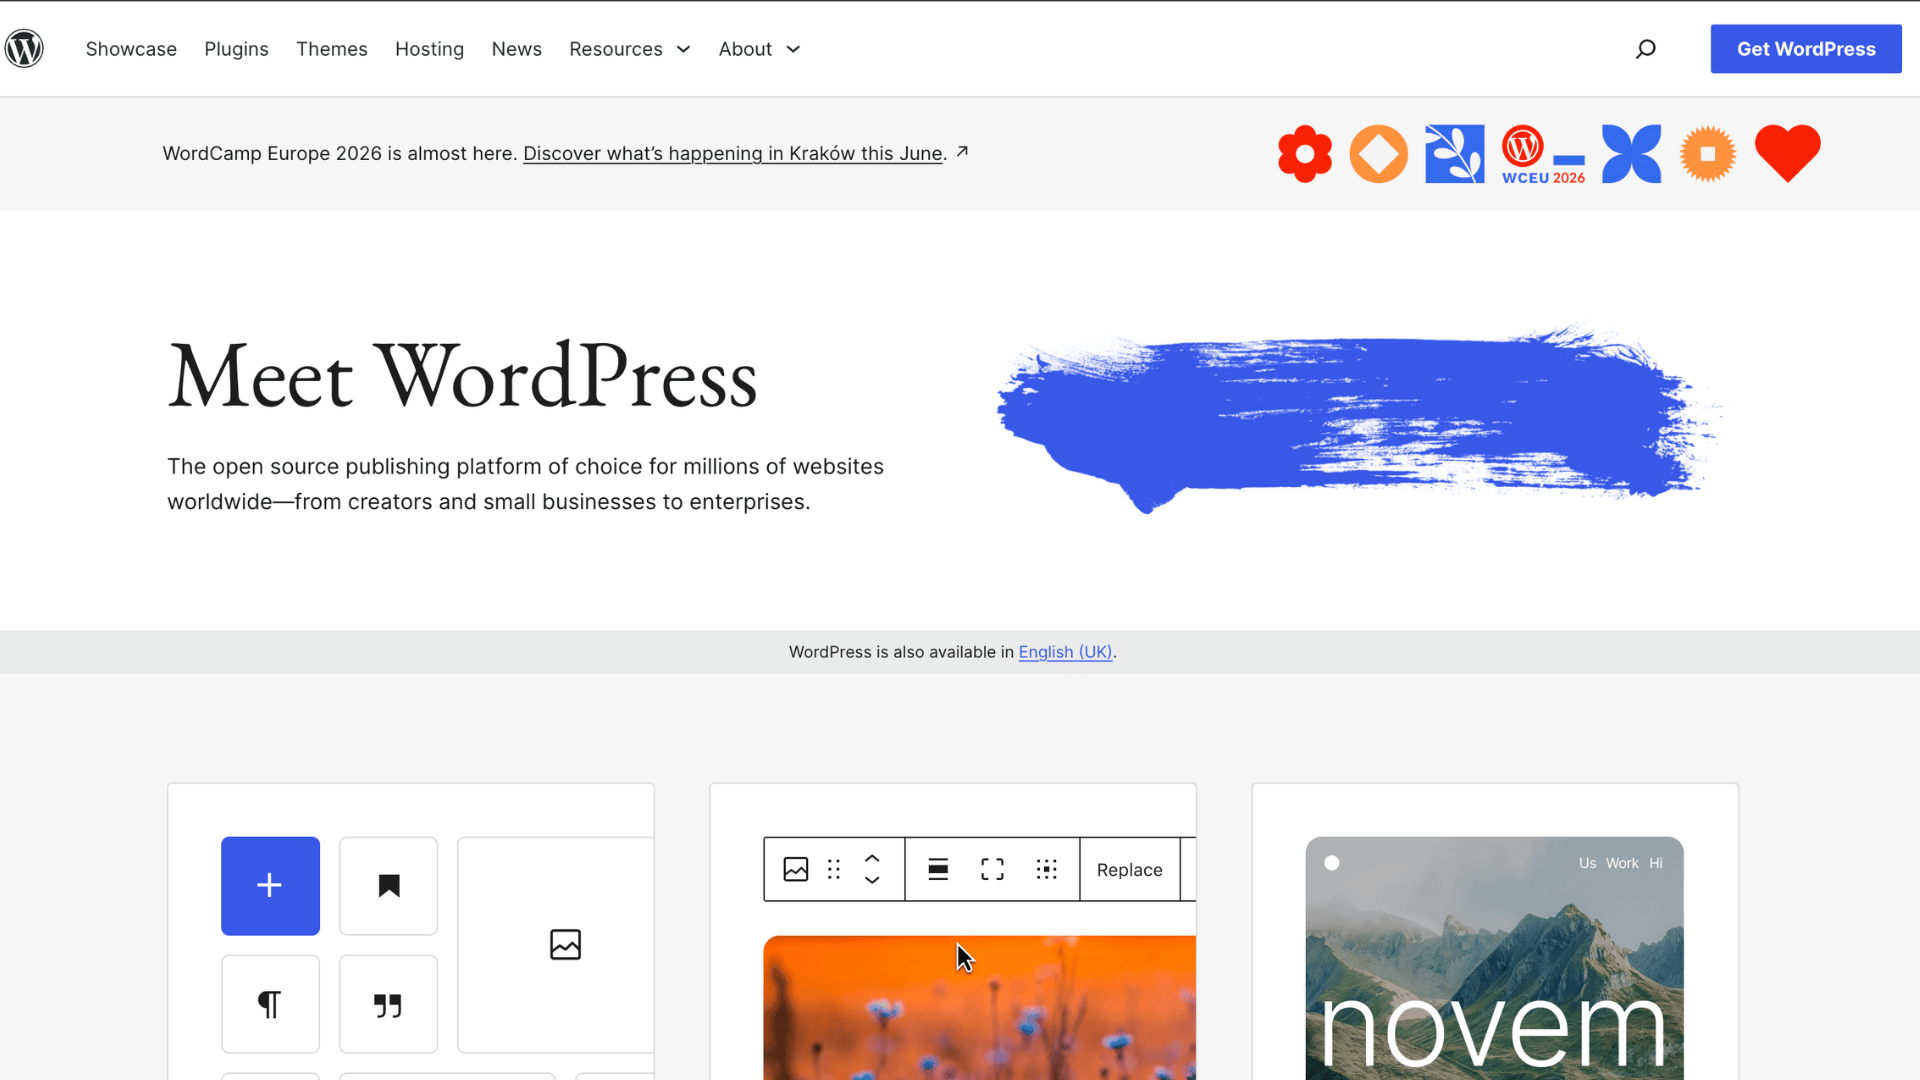This screenshot has width=1920, height=1080.
Task: Click the blue plus add-block tile
Action: [x=270, y=886]
